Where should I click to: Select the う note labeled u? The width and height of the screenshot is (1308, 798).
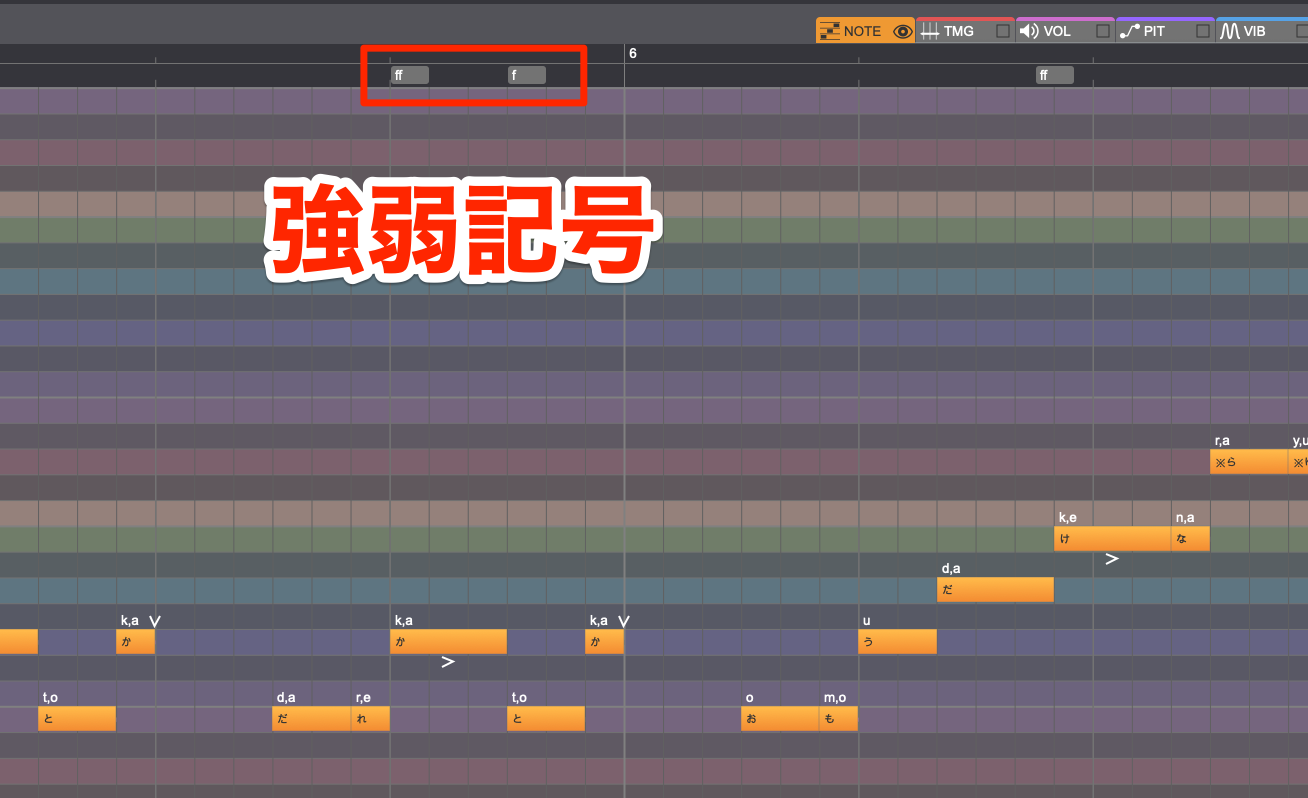pos(898,641)
